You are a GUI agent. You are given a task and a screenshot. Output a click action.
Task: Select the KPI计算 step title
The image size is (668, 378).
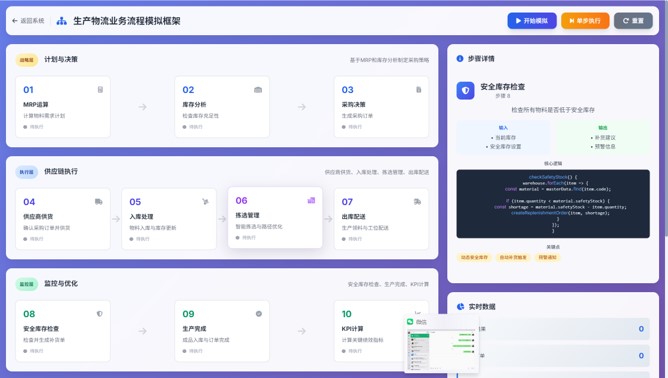click(352, 329)
